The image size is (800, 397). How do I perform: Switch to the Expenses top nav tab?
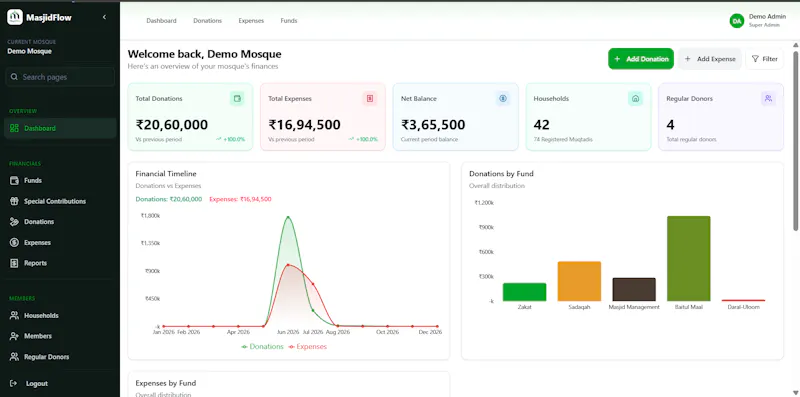click(251, 21)
